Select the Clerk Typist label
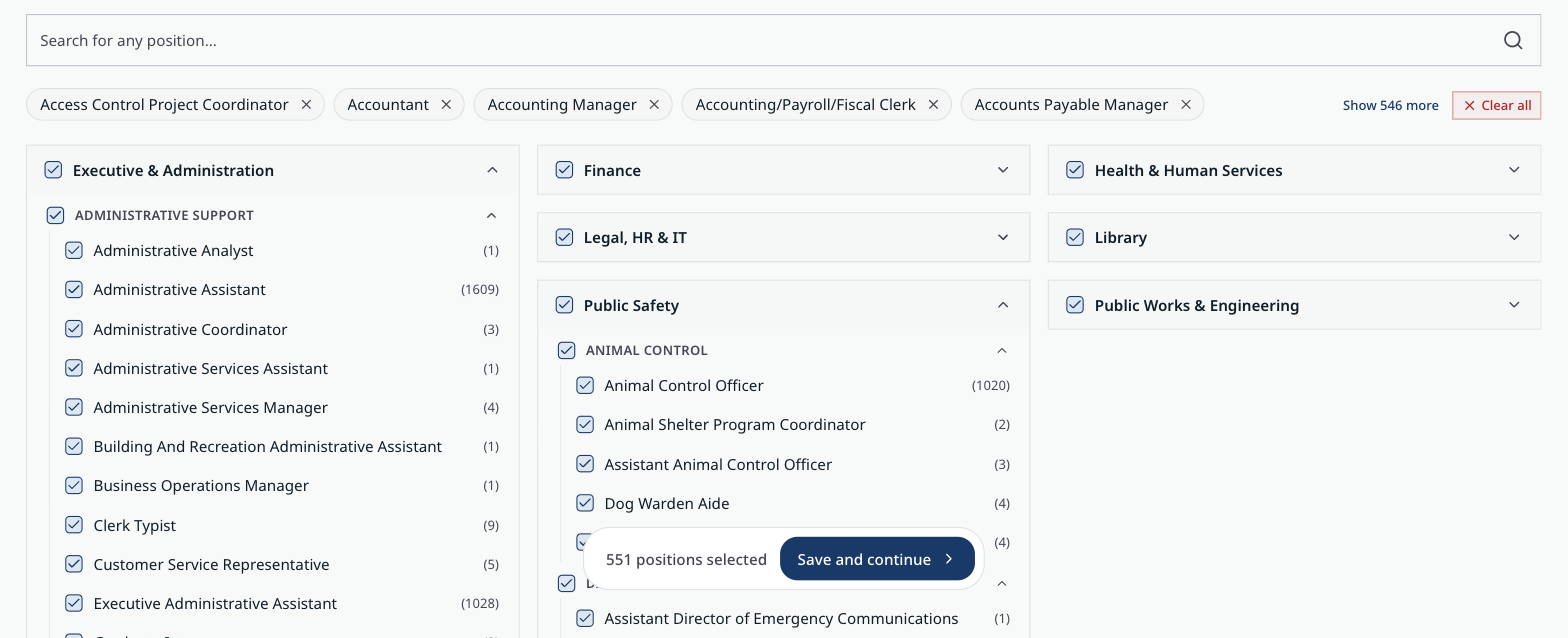This screenshot has height=638, width=1568. (135, 525)
